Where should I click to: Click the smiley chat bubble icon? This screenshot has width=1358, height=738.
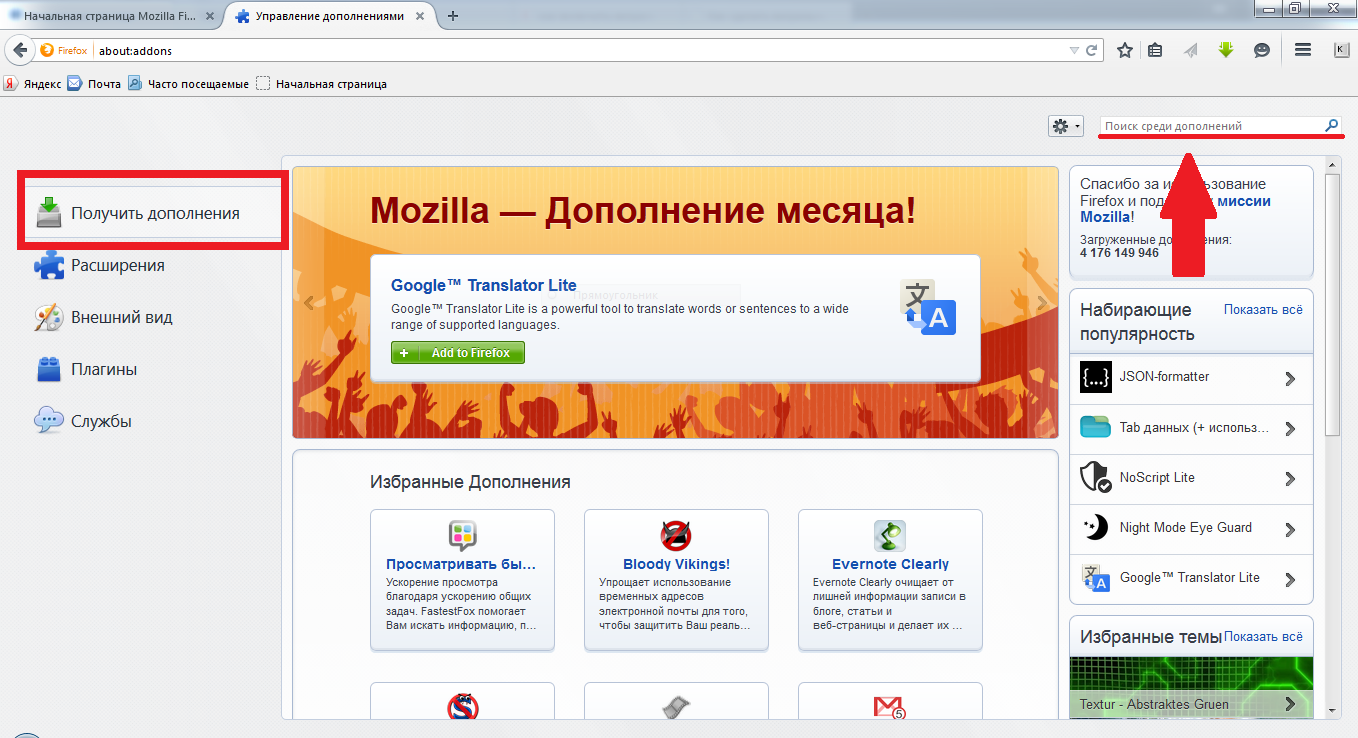point(1262,50)
